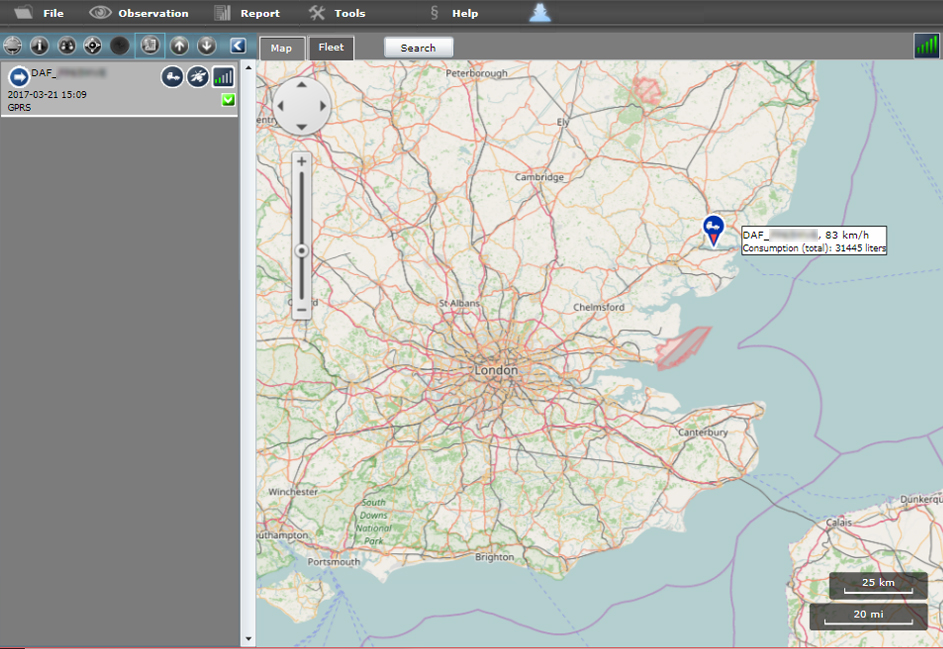Click the map zoom-out minus button

coord(301,311)
